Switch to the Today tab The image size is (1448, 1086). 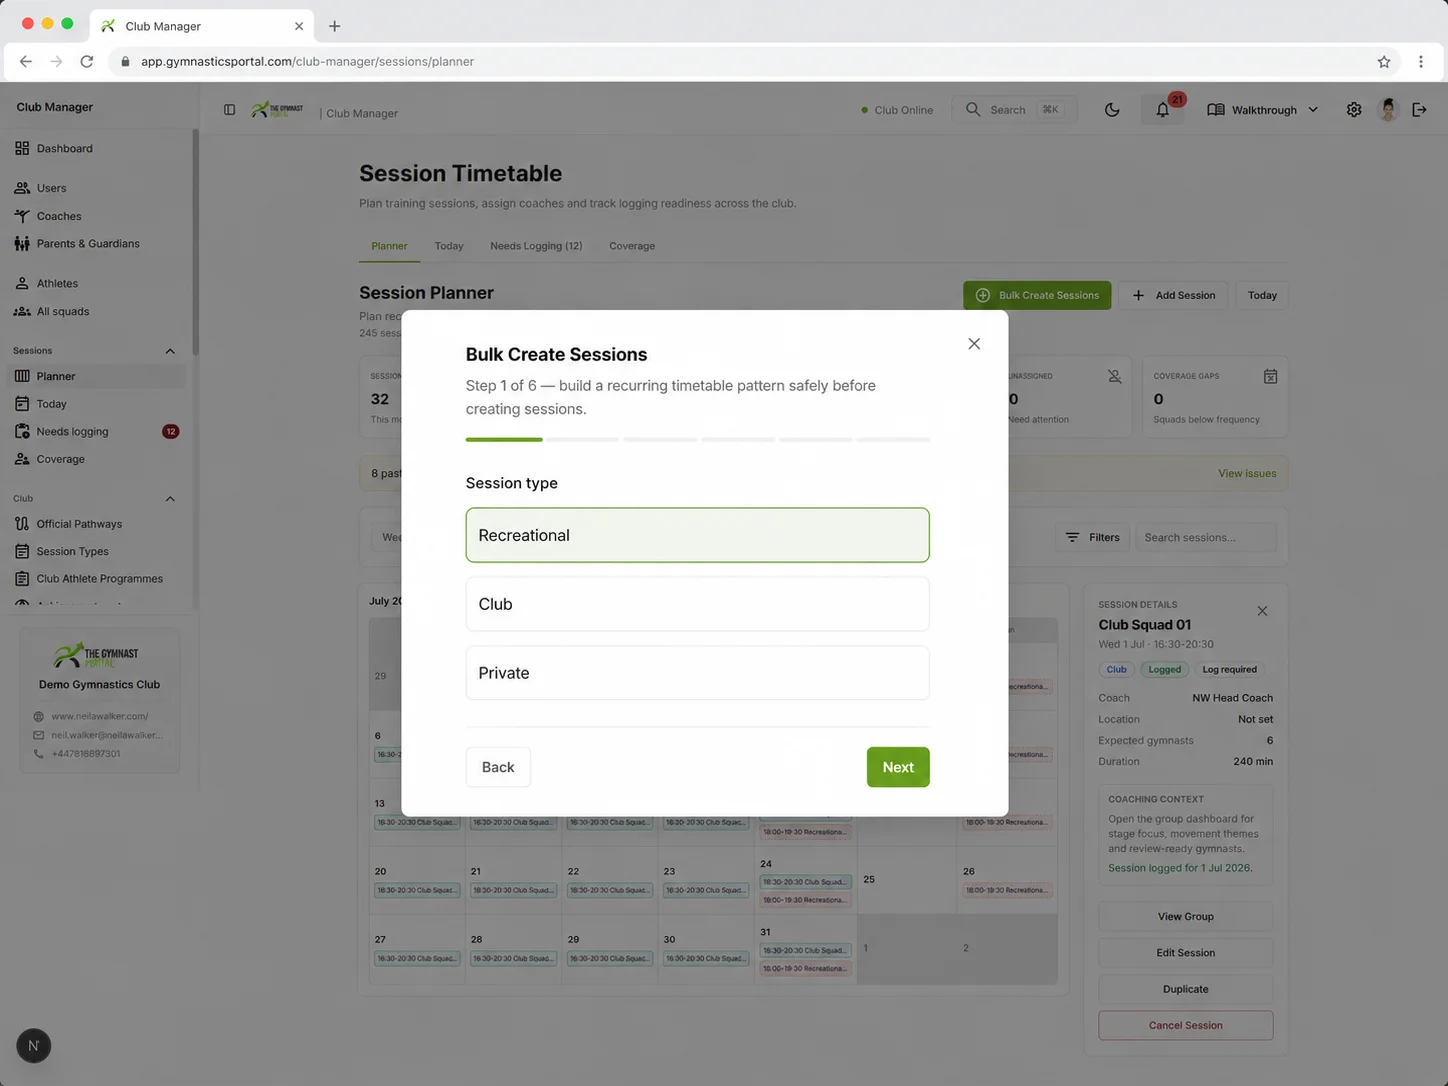pyautogui.click(x=449, y=246)
